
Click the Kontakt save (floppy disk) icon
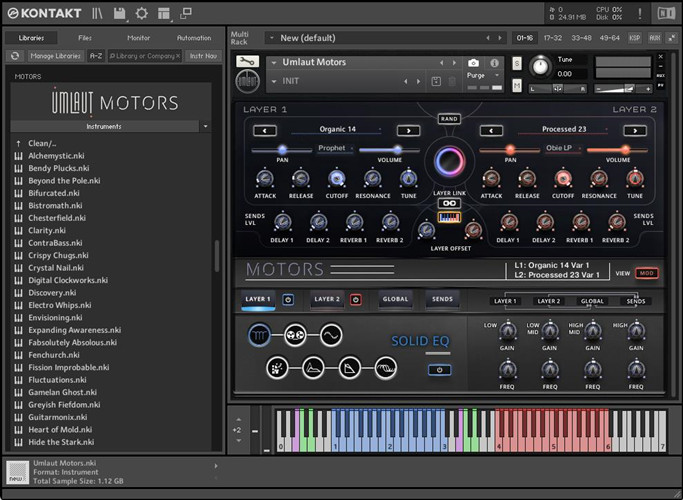point(120,13)
